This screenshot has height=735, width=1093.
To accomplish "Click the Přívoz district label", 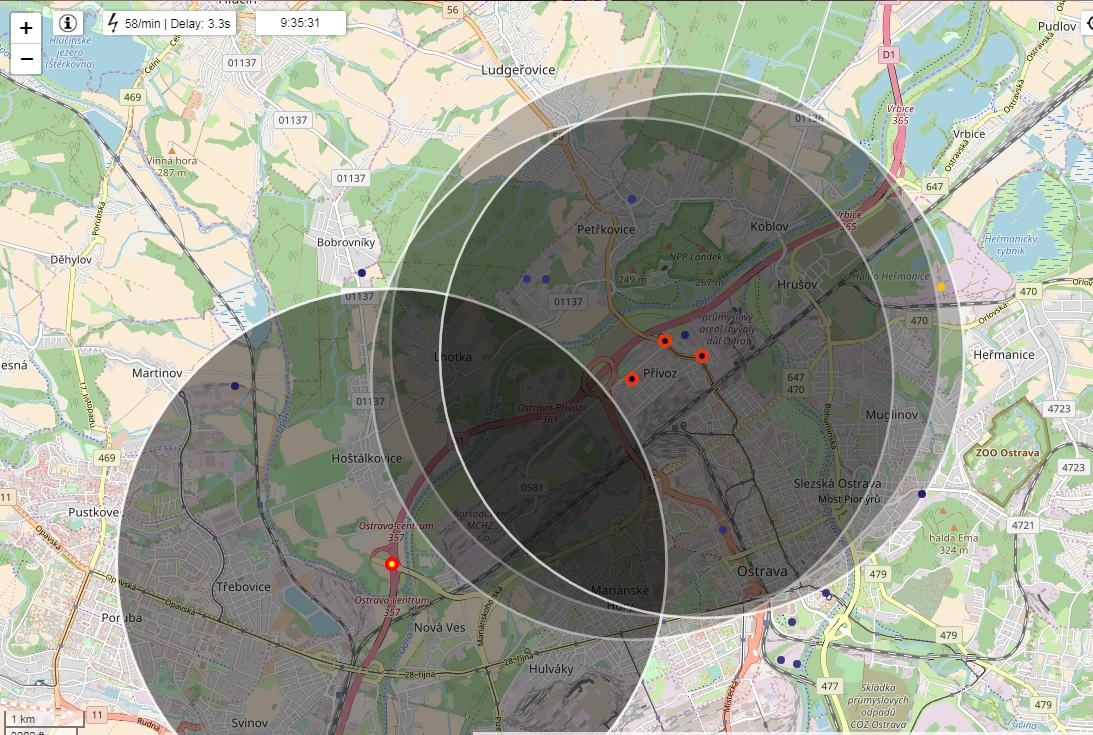I will pyautogui.click(x=660, y=373).
